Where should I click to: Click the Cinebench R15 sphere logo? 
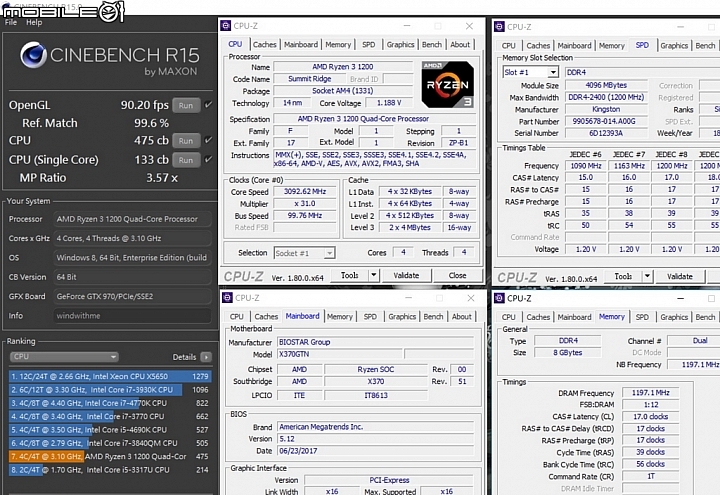33,55
